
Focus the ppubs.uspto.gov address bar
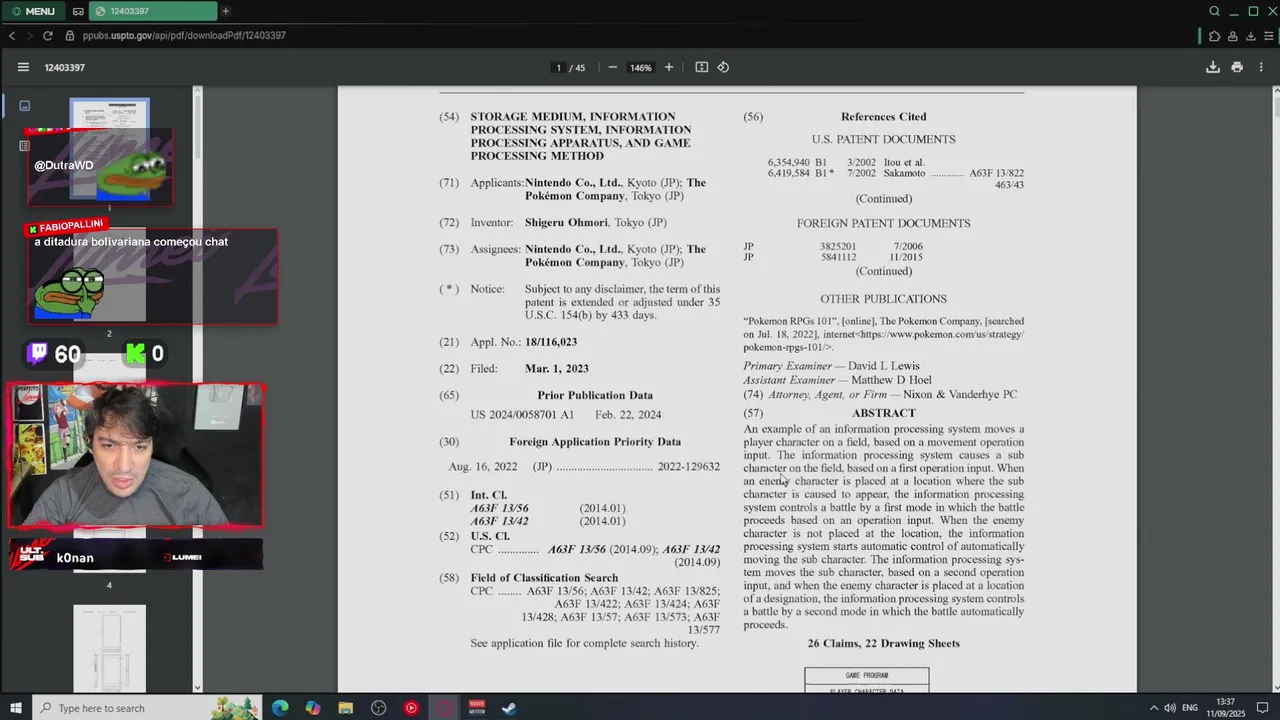click(184, 35)
